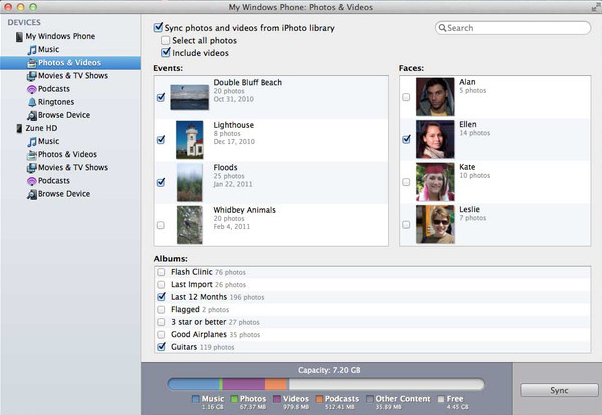Viewport: 602px width, 415px height.
Task: Click the capacity usage bar
Action: [325, 384]
